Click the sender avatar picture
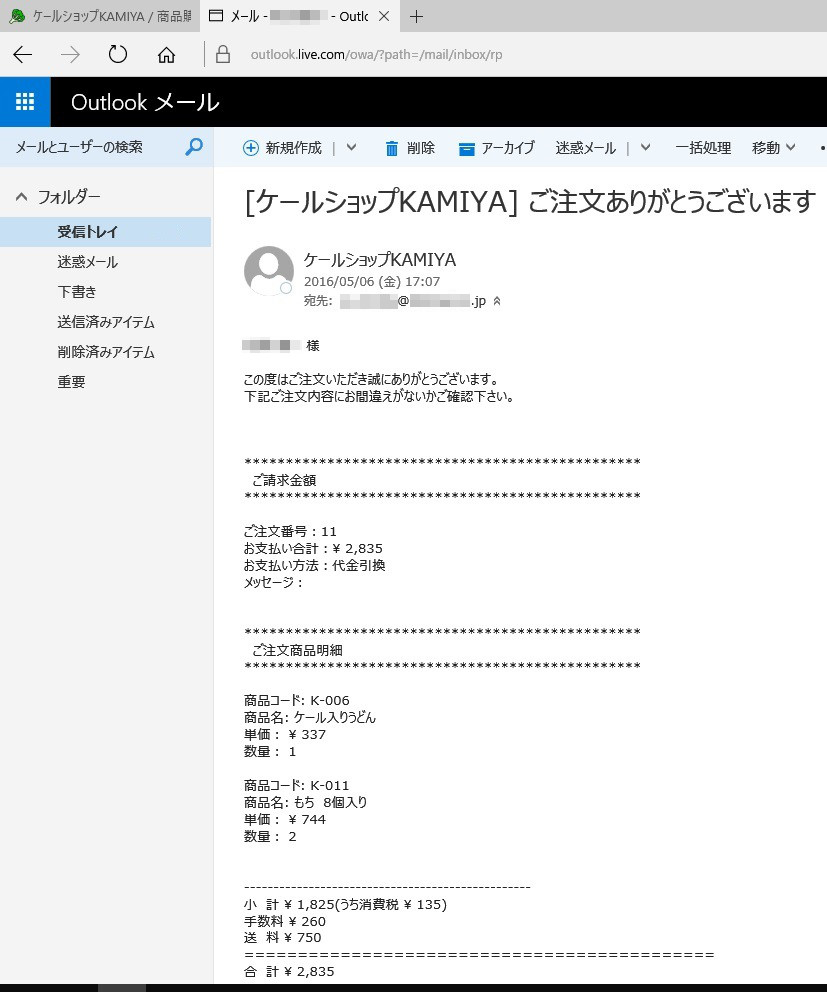 (x=268, y=271)
